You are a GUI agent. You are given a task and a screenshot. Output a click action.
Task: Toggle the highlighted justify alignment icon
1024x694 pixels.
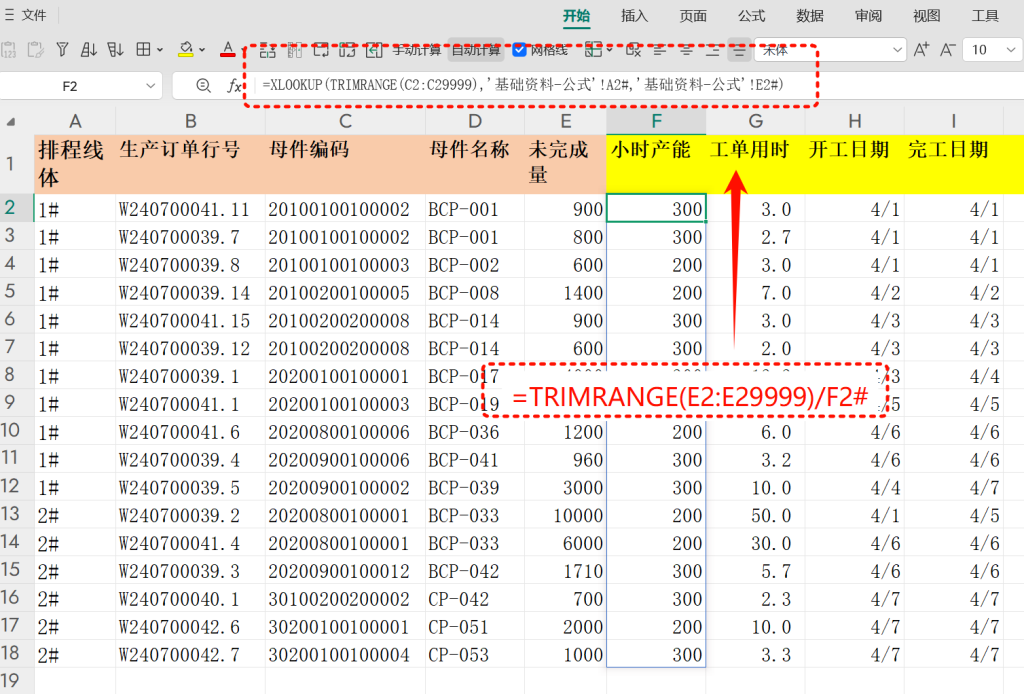click(x=739, y=50)
